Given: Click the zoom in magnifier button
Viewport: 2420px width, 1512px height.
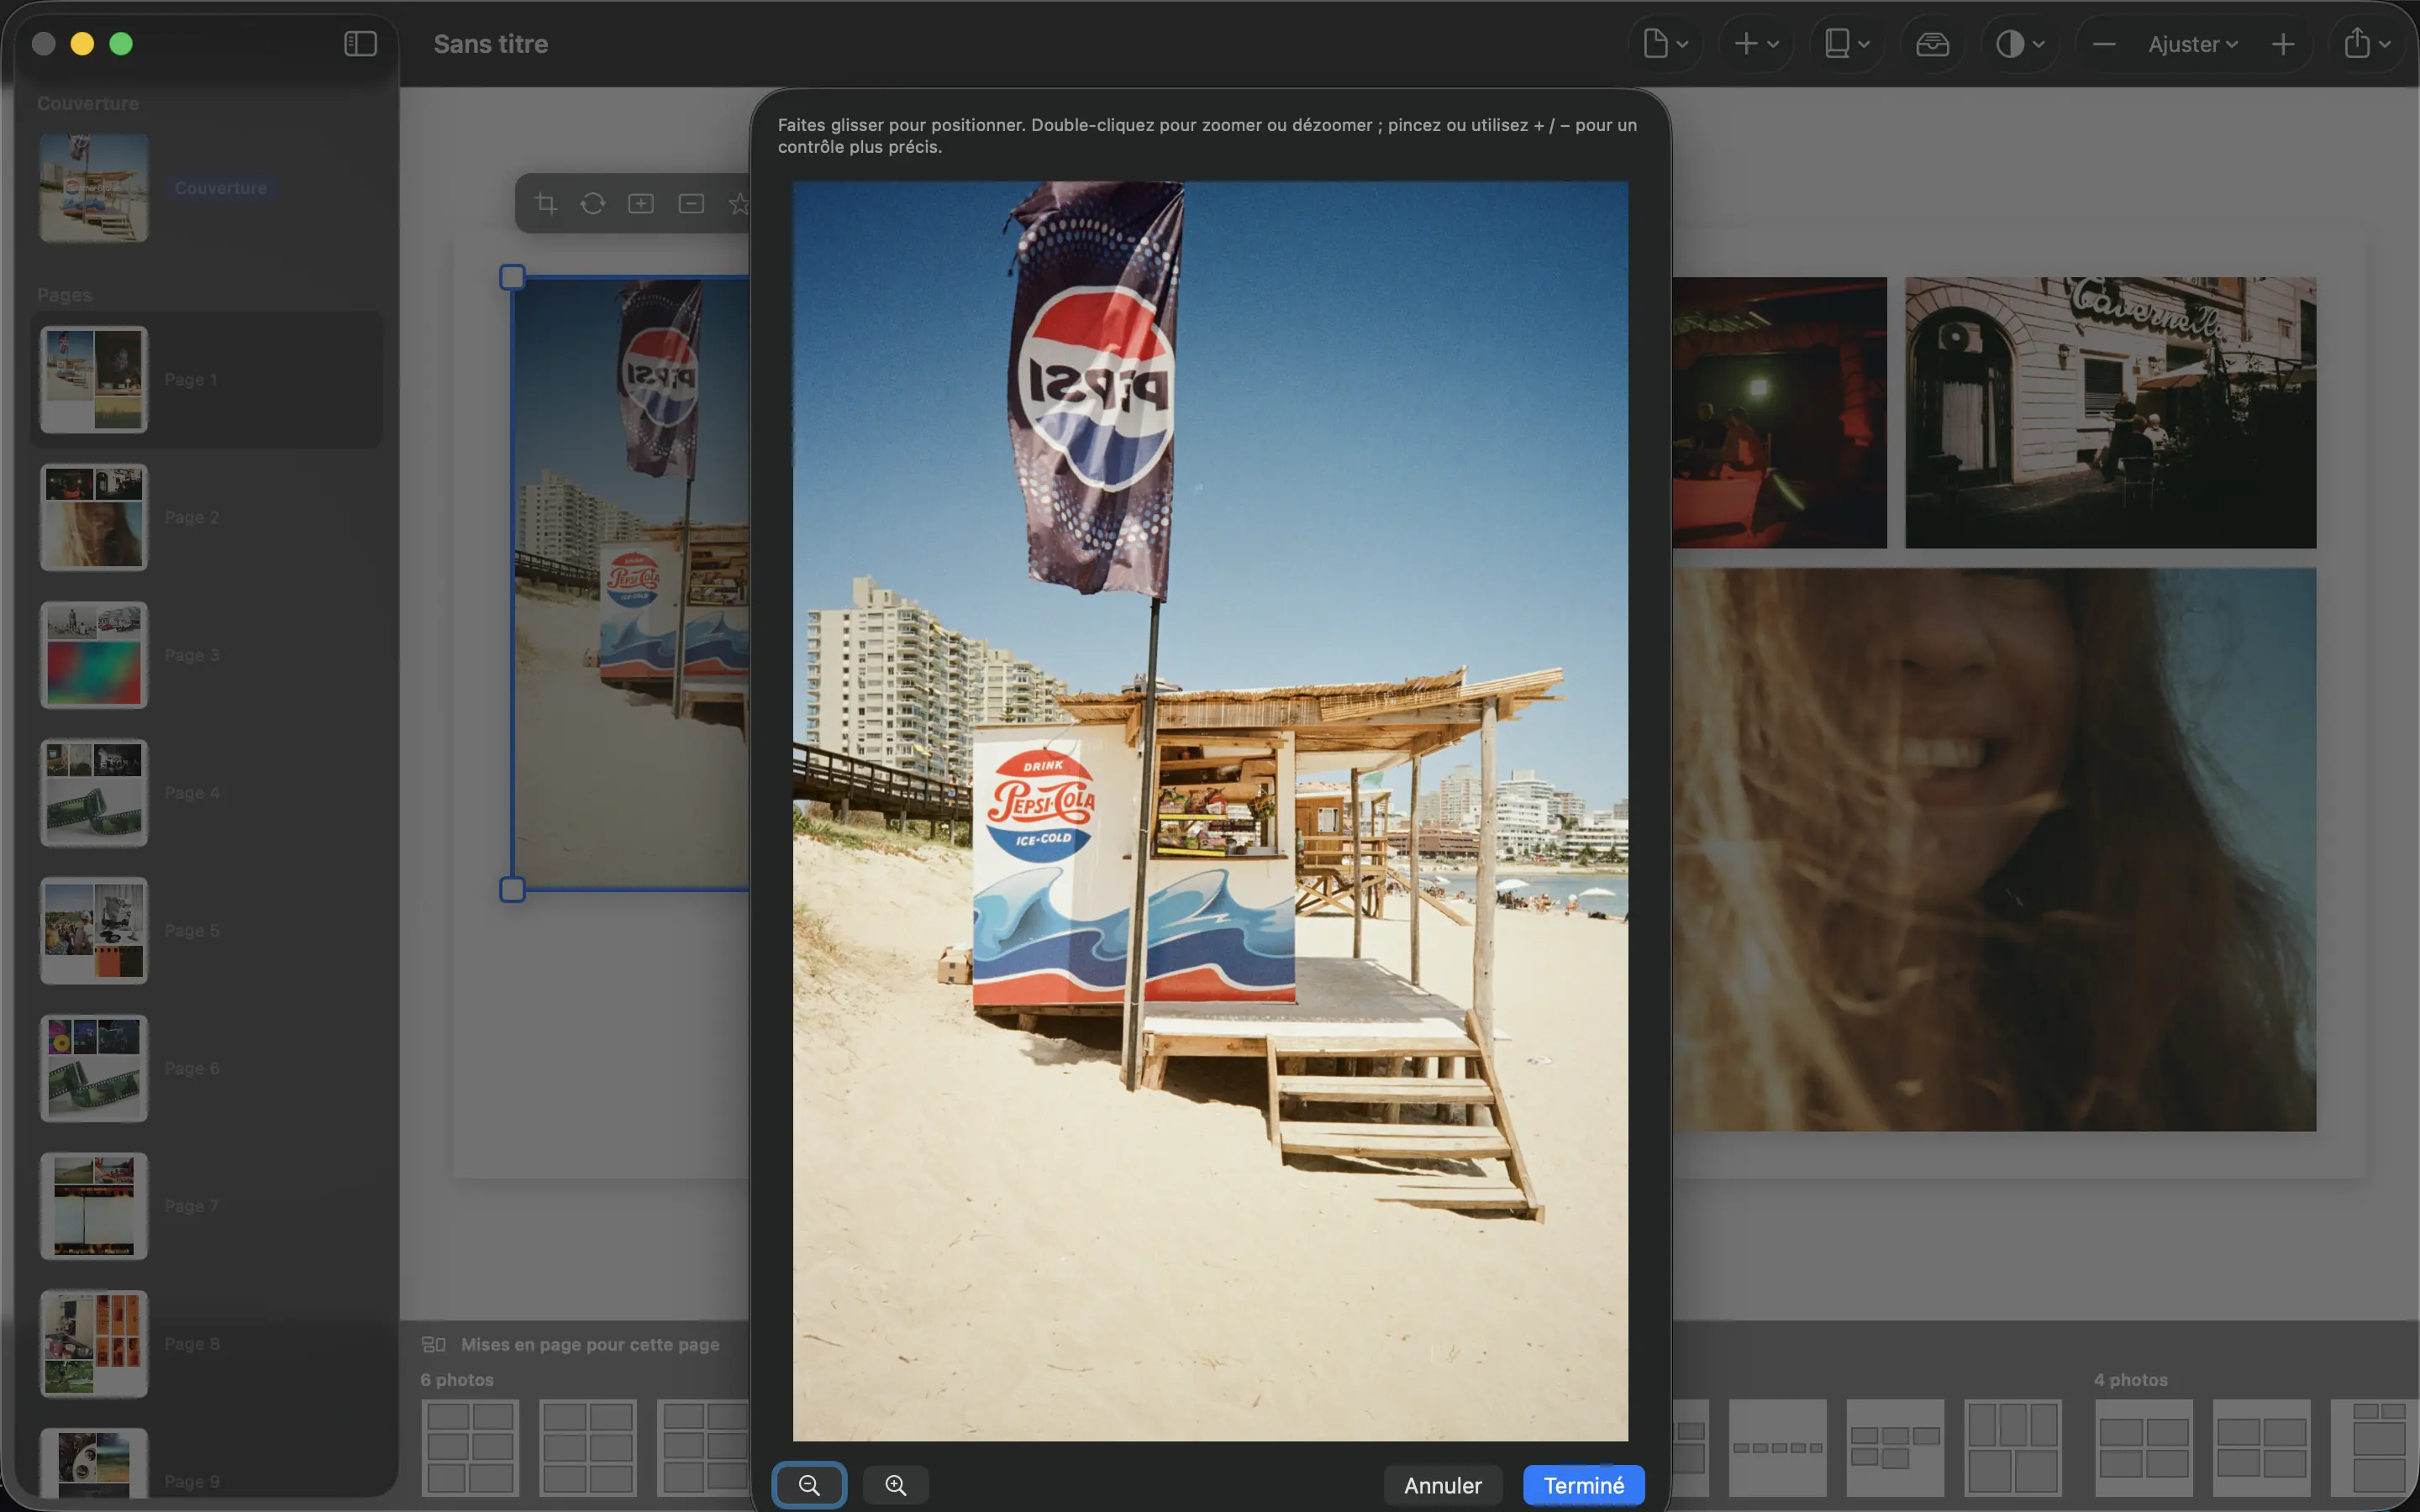Looking at the screenshot, I should (896, 1485).
